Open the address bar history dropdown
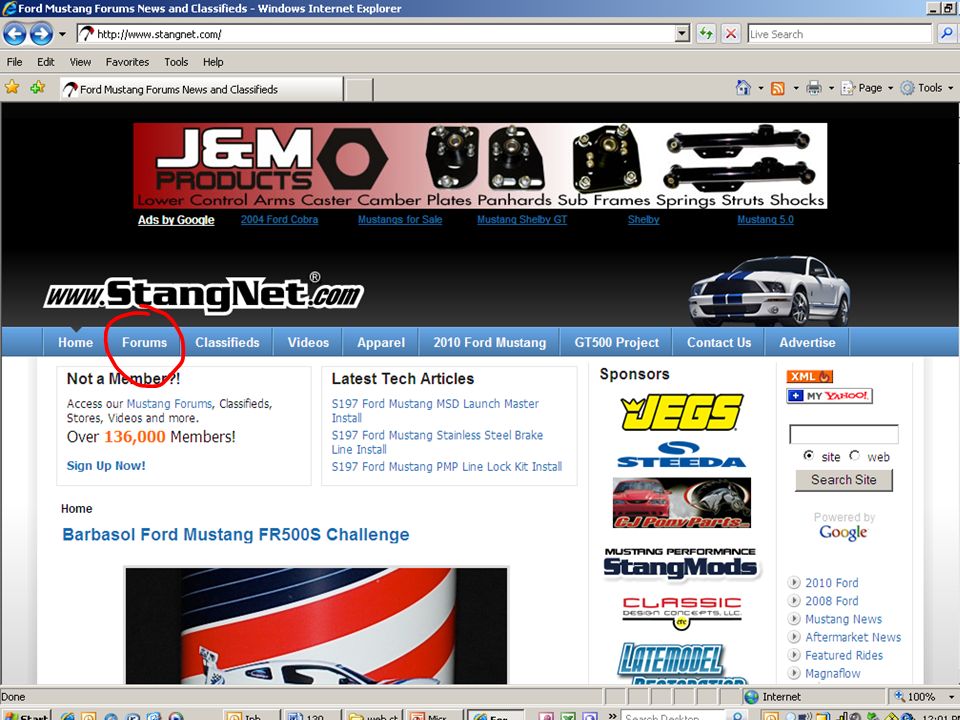960x720 pixels. point(683,34)
